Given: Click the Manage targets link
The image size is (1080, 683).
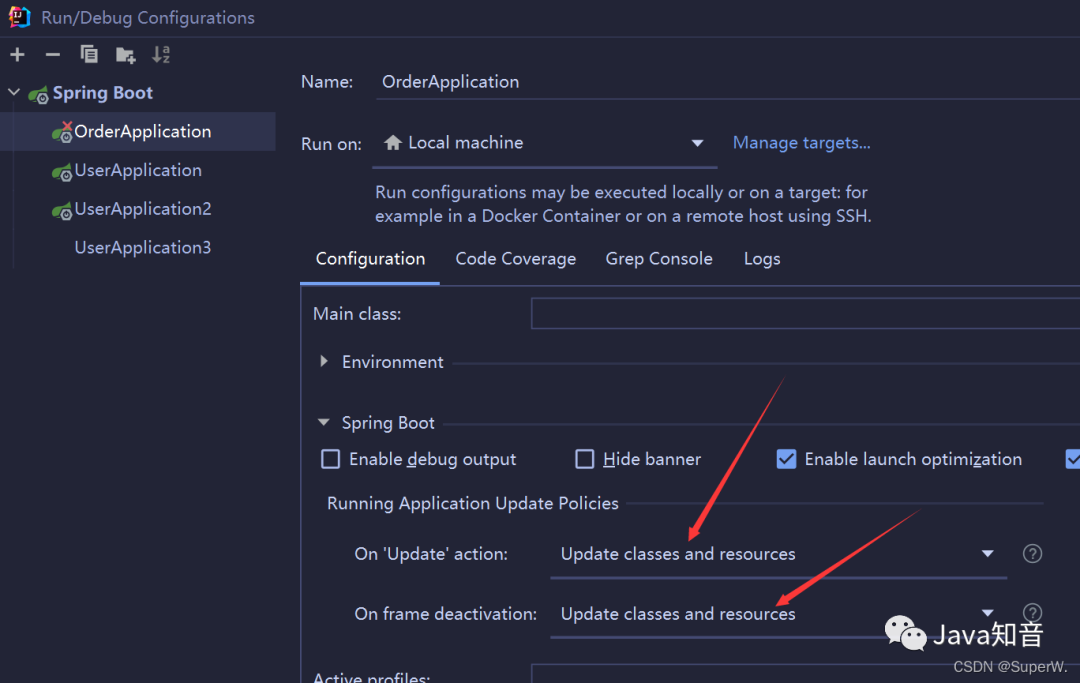Looking at the screenshot, I should [801, 143].
